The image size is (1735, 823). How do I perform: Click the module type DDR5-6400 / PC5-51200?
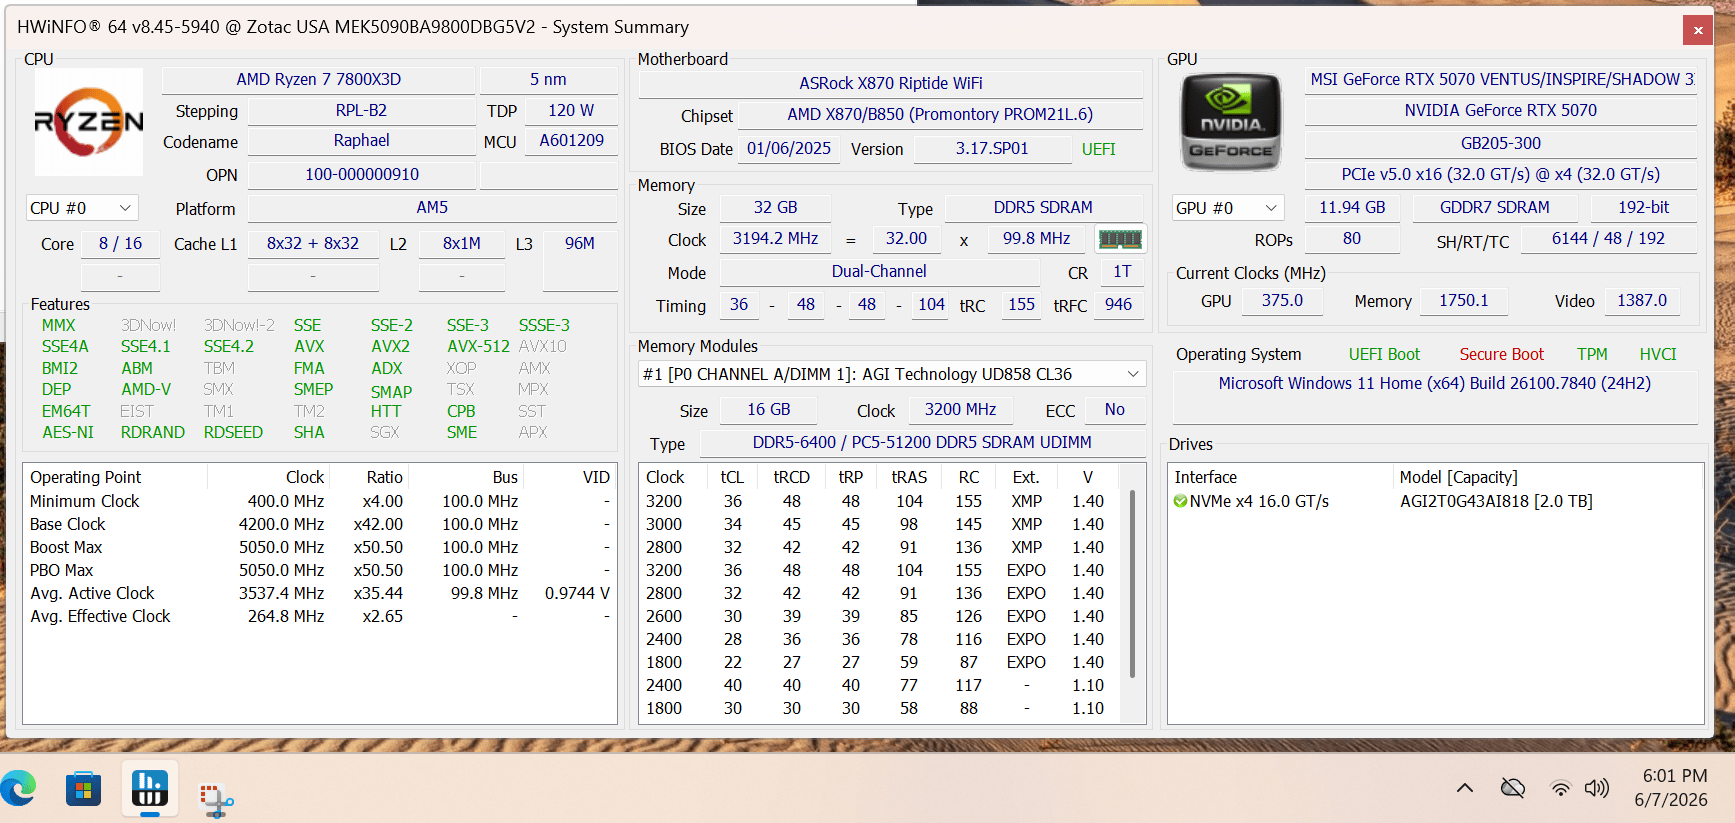[922, 442]
